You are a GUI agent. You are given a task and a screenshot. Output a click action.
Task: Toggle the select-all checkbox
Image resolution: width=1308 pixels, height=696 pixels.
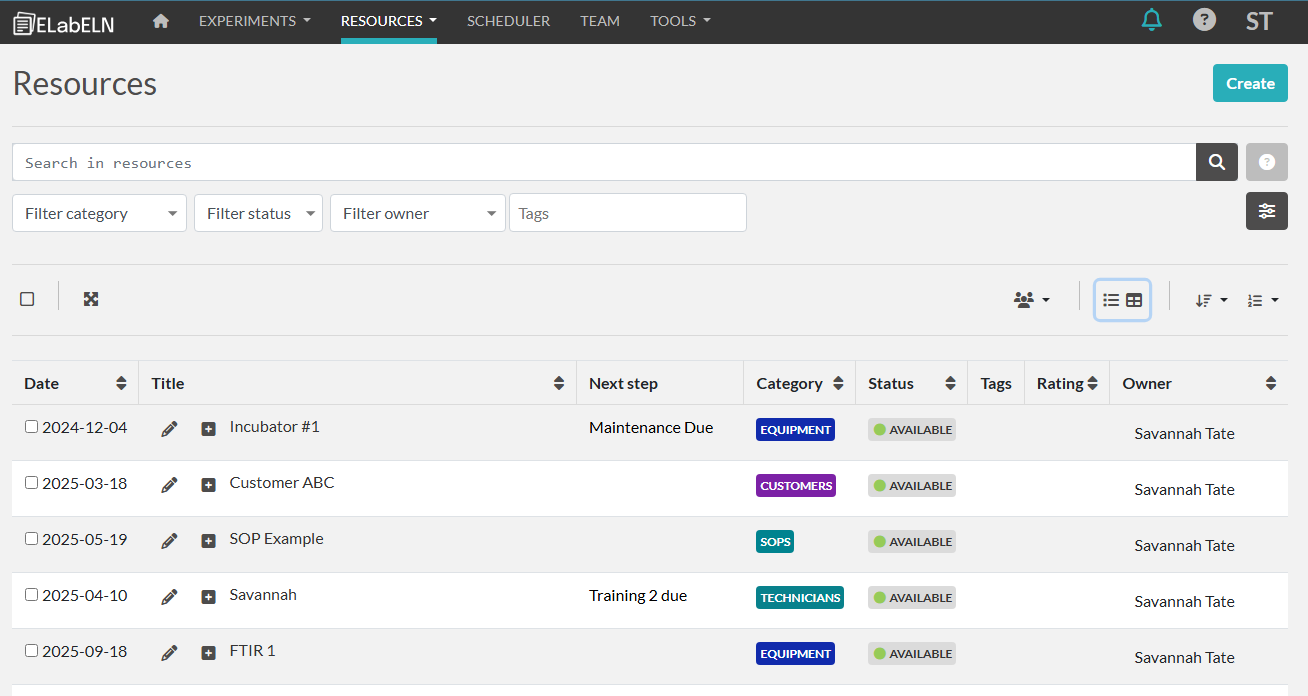[27, 299]
